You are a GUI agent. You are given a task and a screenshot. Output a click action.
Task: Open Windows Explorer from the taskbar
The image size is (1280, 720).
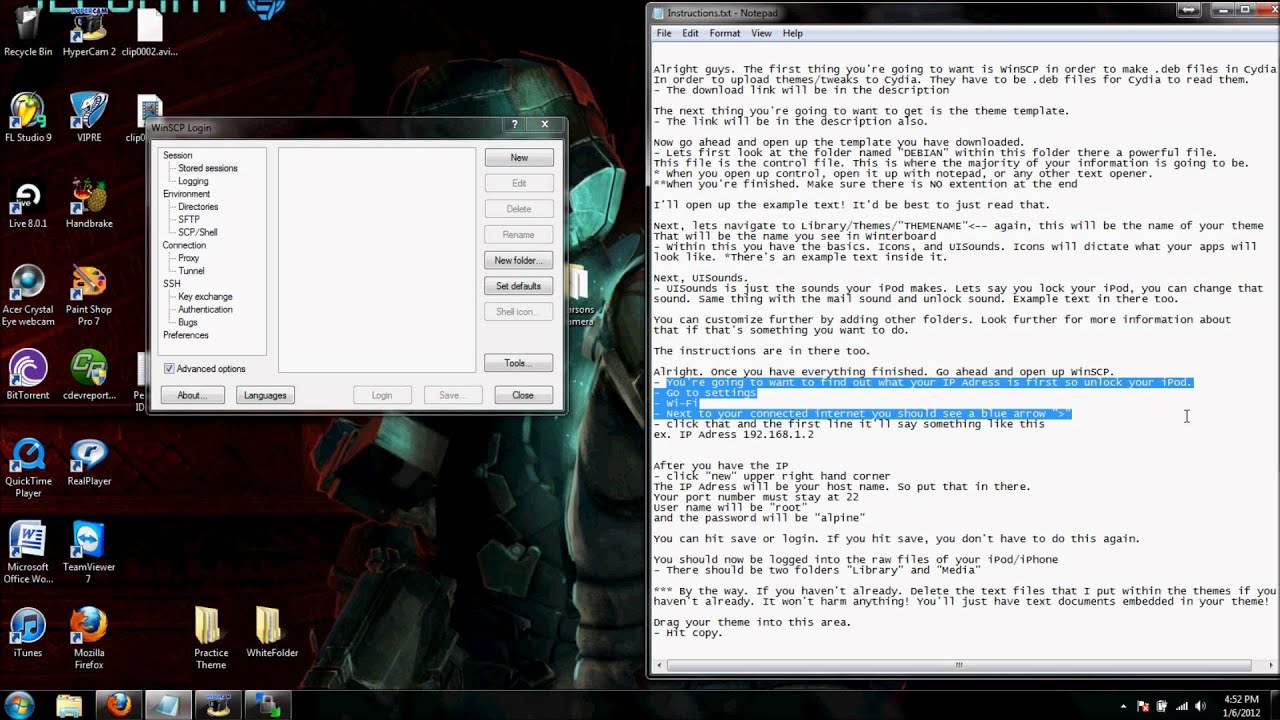pos(69,704)
